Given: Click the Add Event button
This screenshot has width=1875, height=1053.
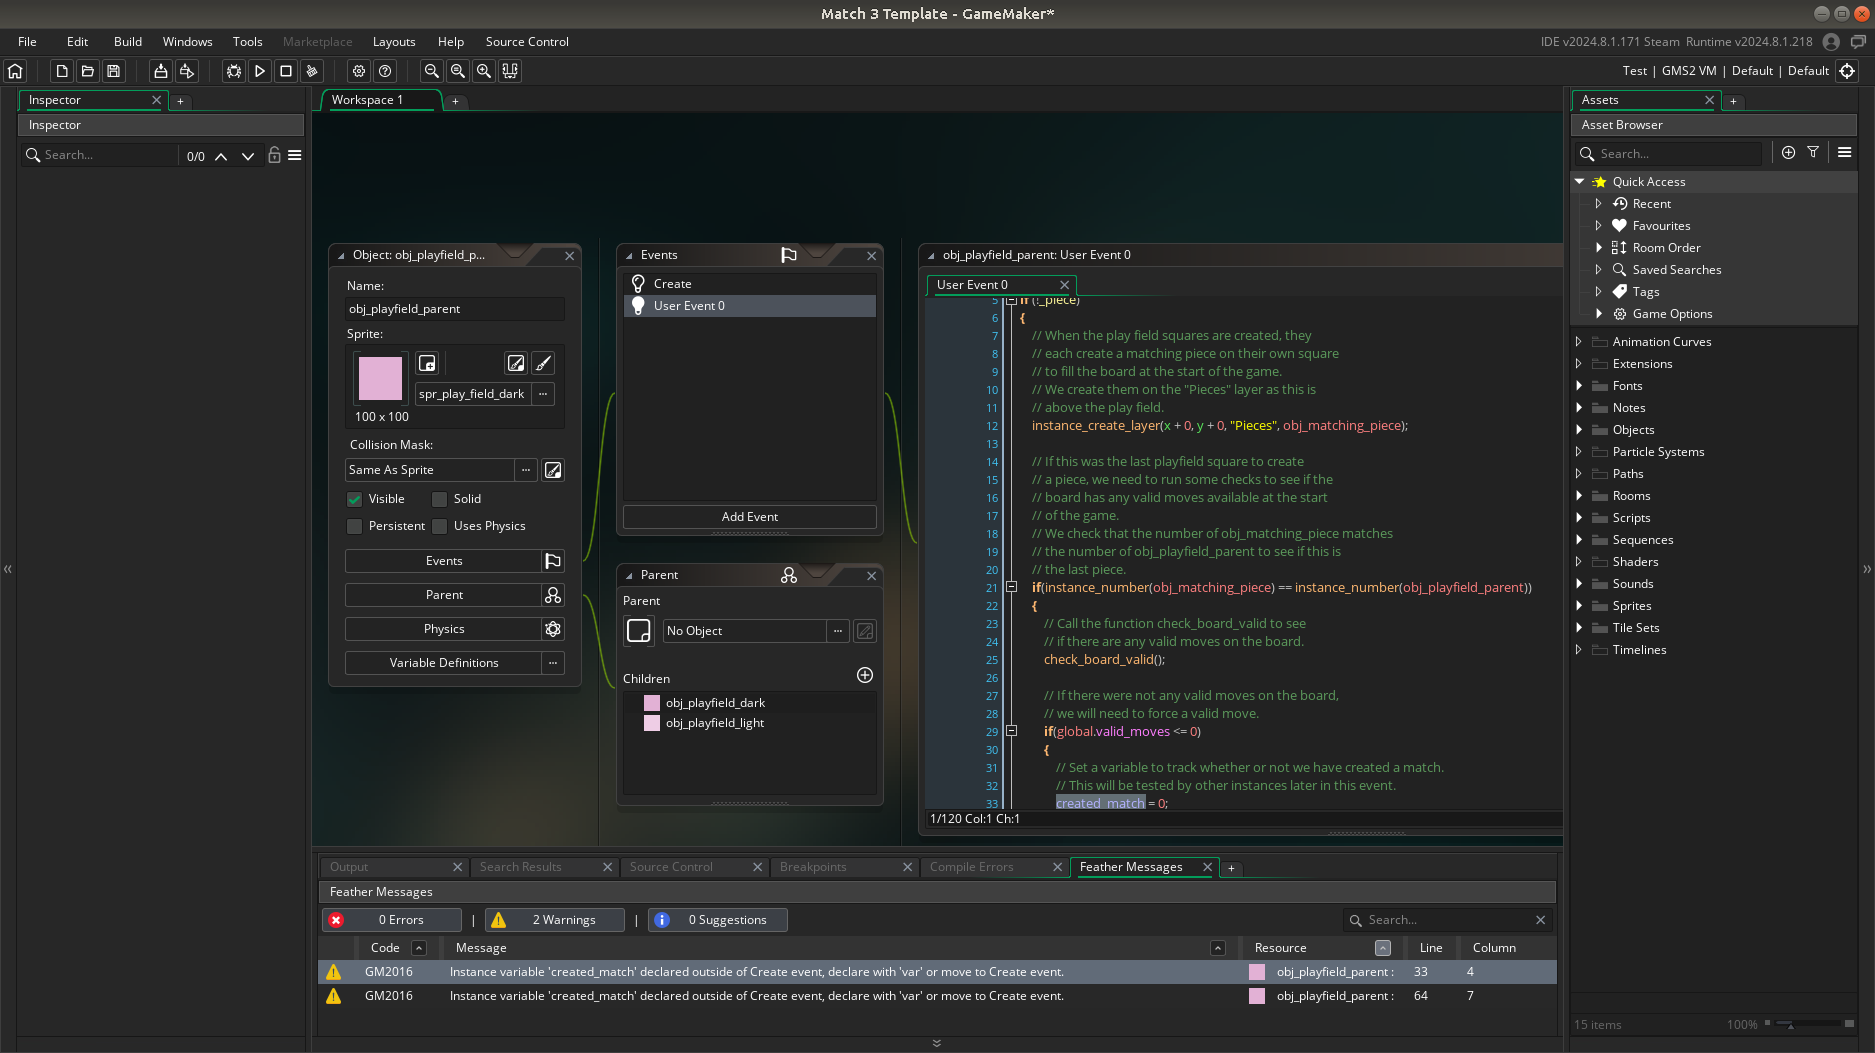Looking at the screenshot, I should click(x=749, y=517).
